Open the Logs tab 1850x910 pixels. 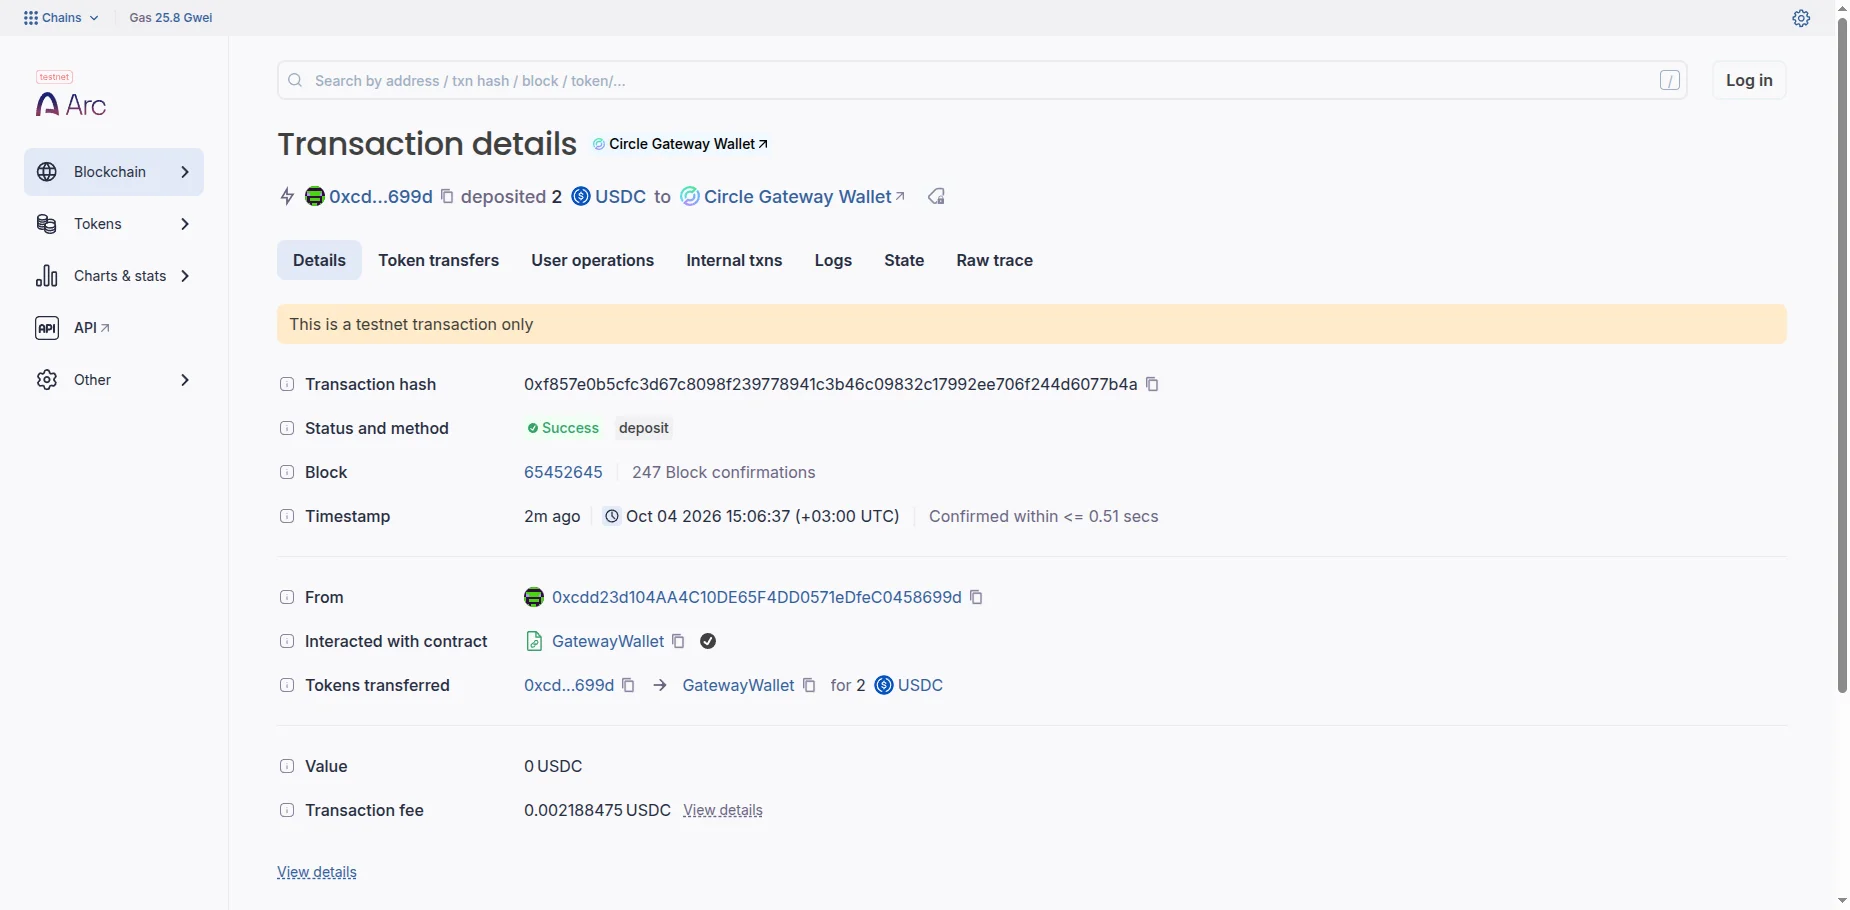[833, 260]
